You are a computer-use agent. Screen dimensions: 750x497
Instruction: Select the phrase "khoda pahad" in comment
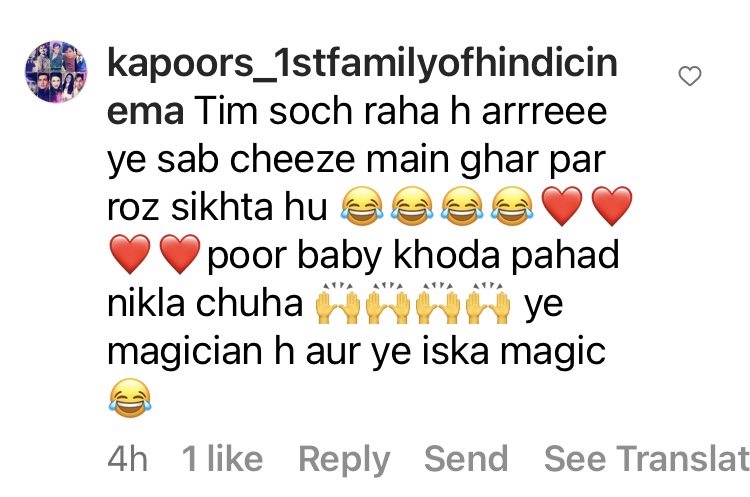[x=506, y=256]
